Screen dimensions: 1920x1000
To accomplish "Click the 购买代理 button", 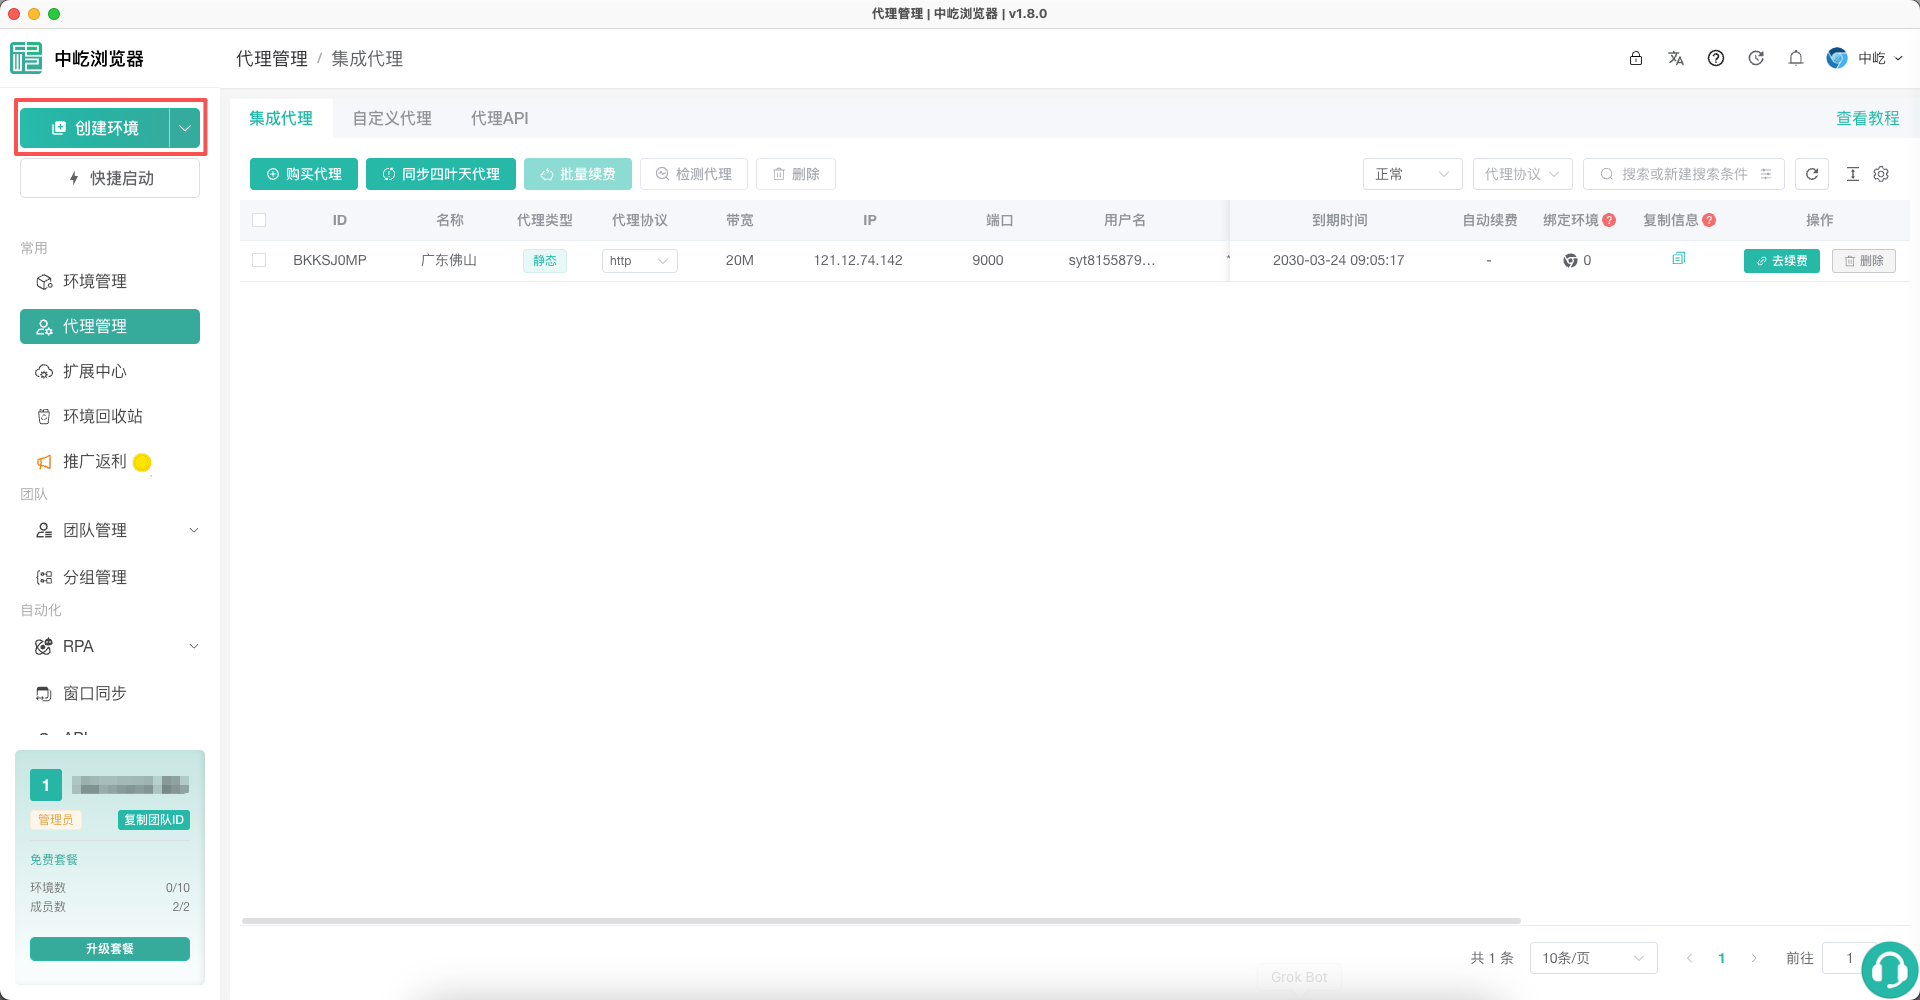I will point(304,174).
